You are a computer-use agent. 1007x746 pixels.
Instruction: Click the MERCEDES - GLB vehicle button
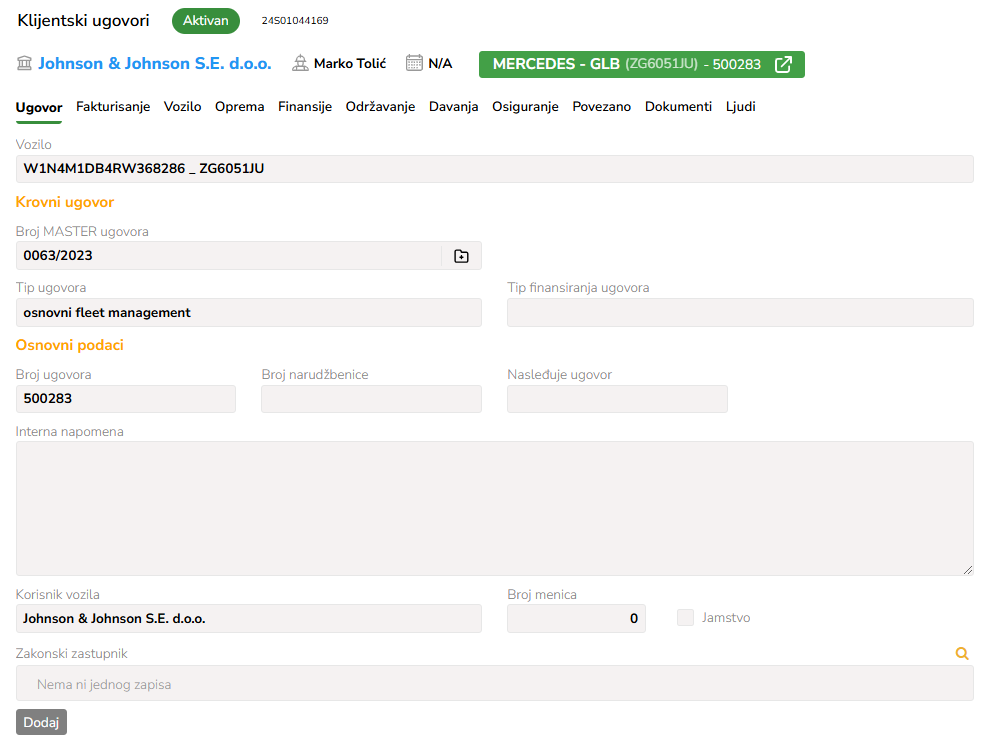point(642,64)
